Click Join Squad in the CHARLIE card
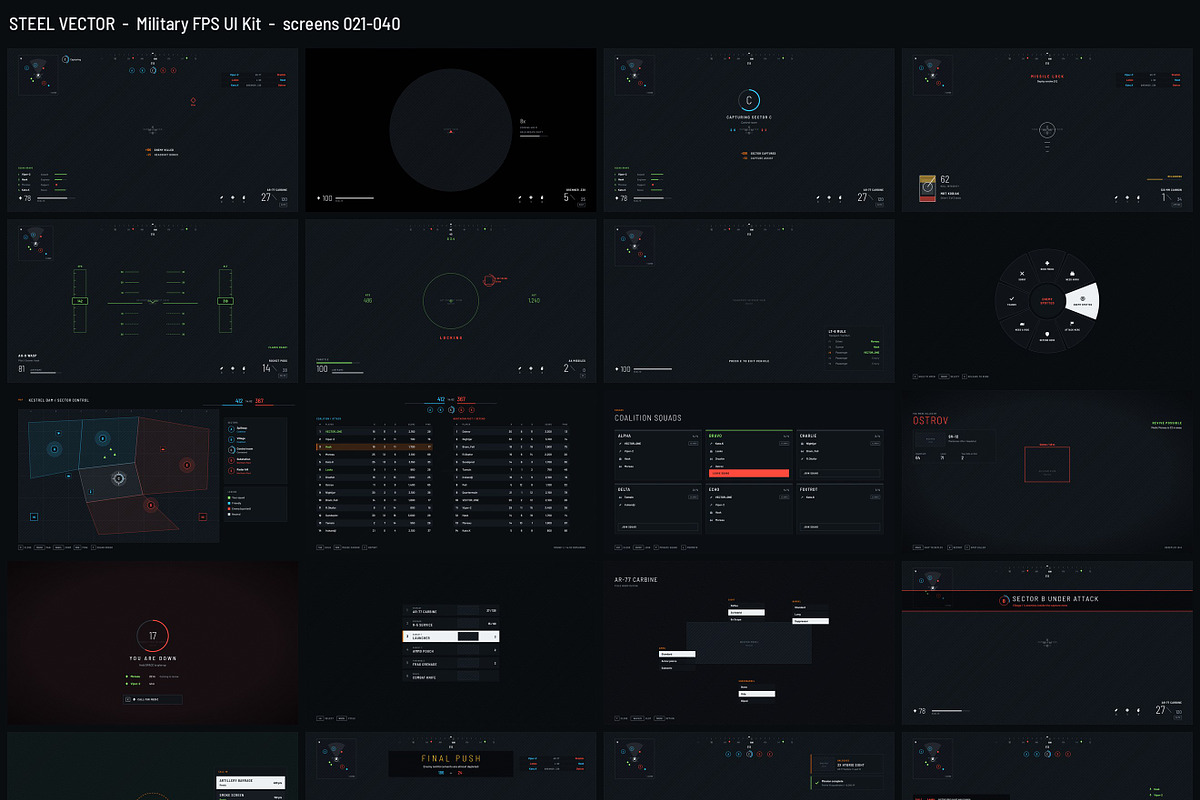The height and width of the screenshot is (800, 1200). [840, 473]
